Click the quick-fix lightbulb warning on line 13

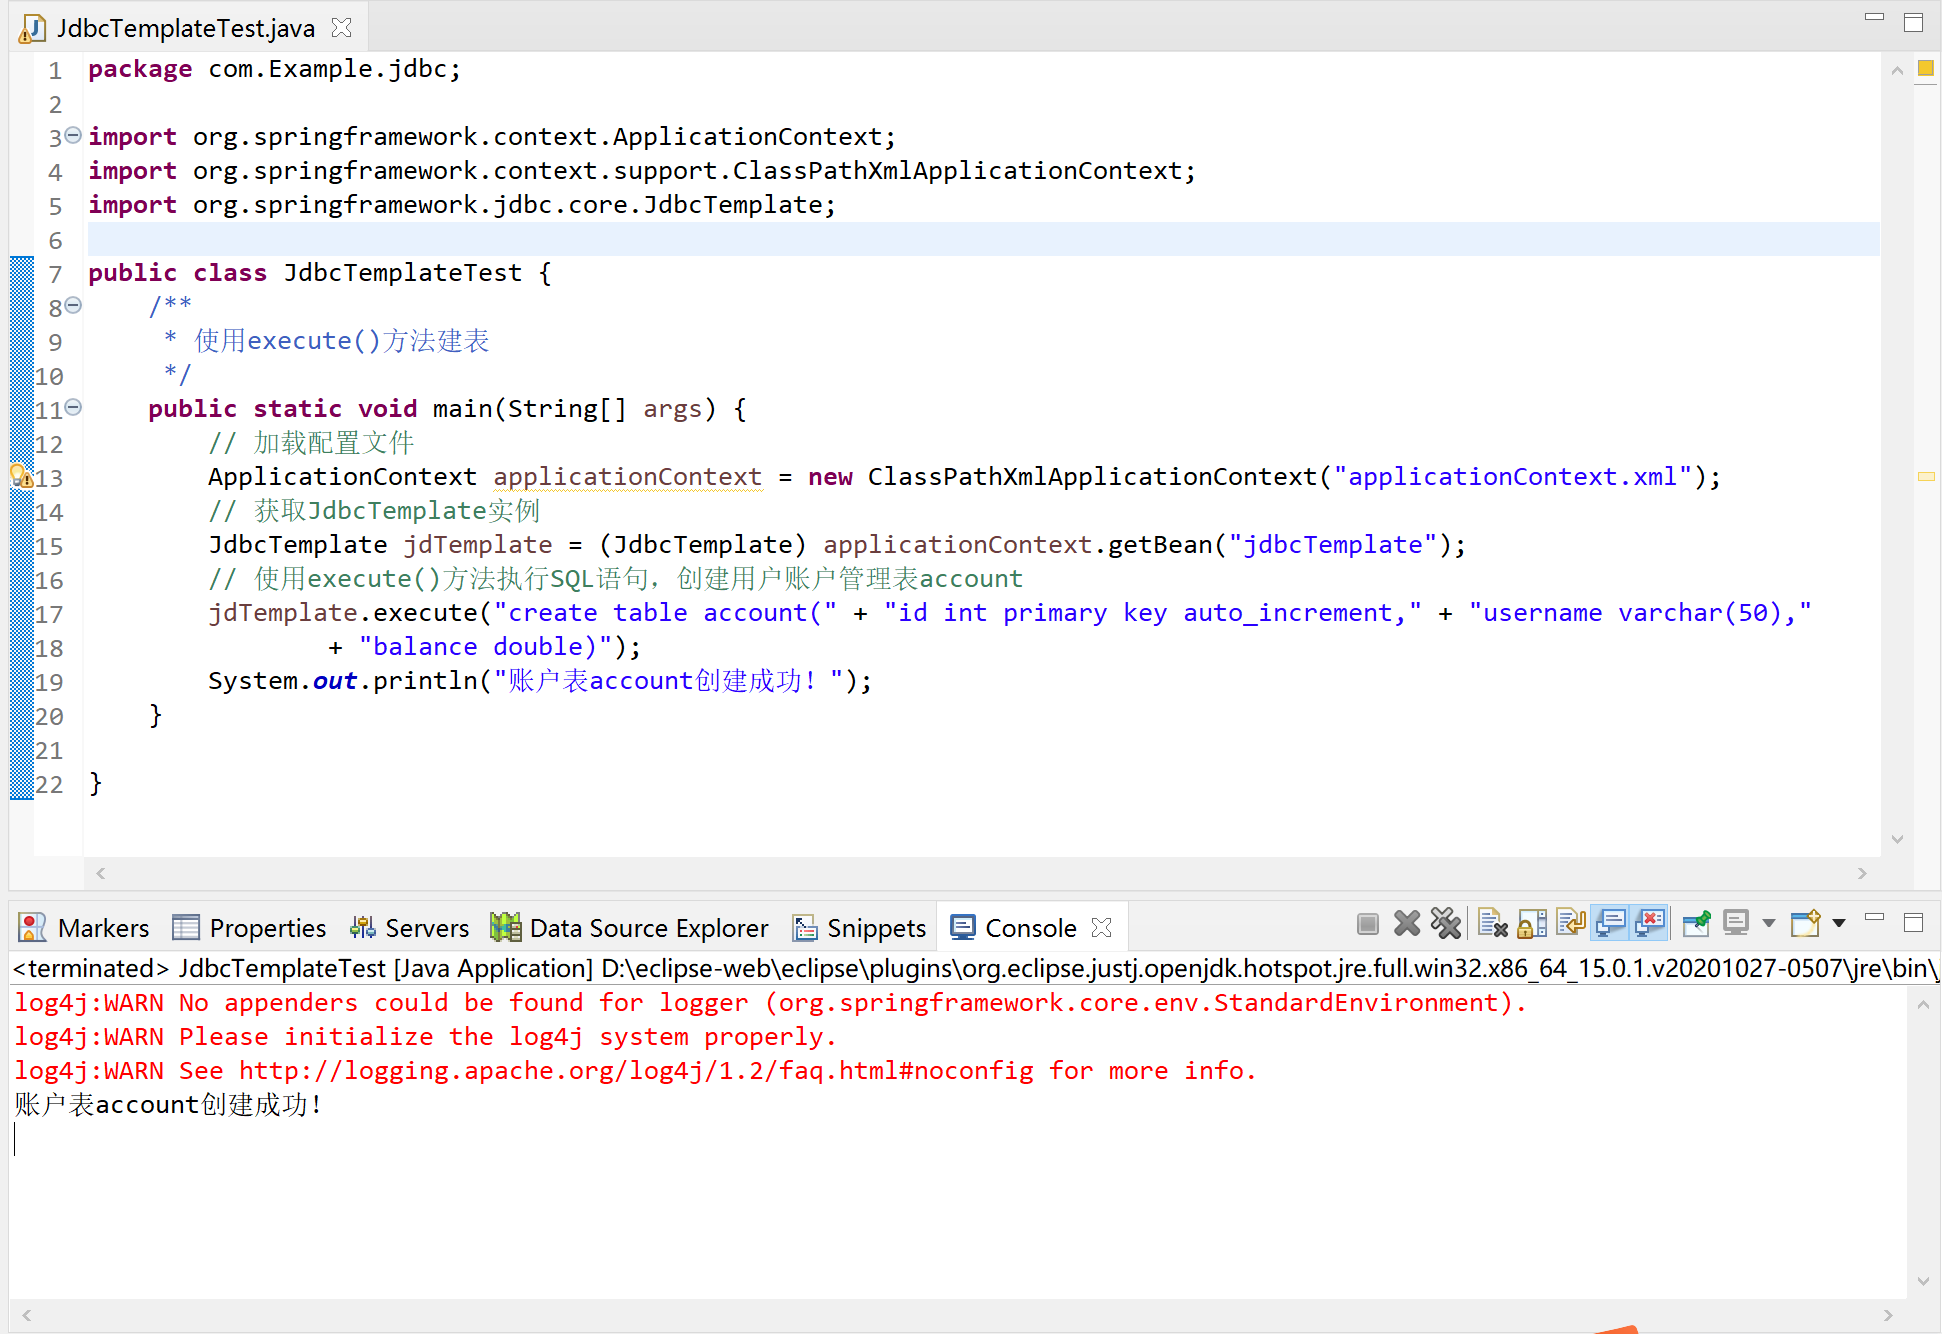click(20, 476)
